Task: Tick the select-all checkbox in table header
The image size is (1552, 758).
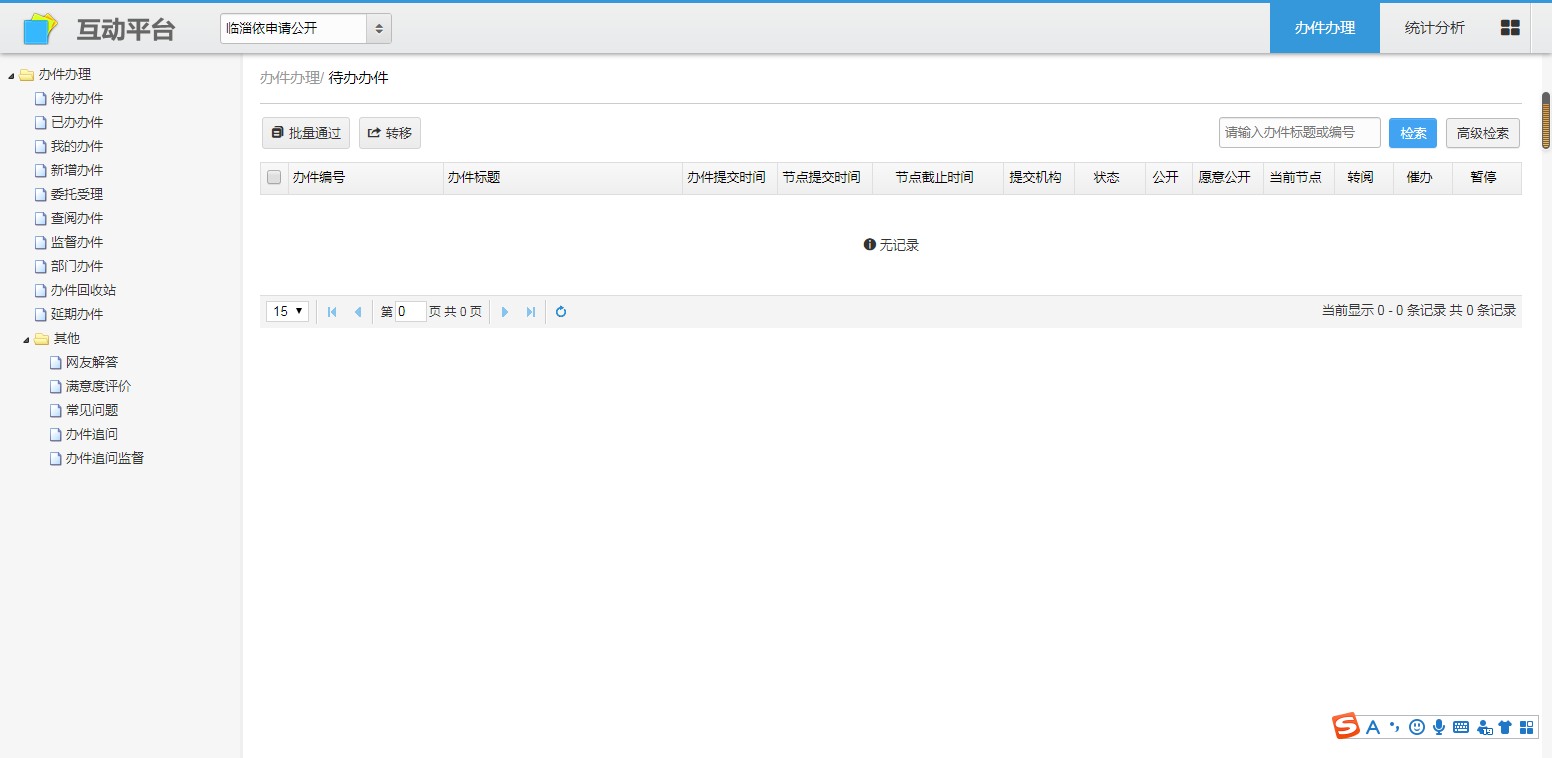Action: pos(274,178)
